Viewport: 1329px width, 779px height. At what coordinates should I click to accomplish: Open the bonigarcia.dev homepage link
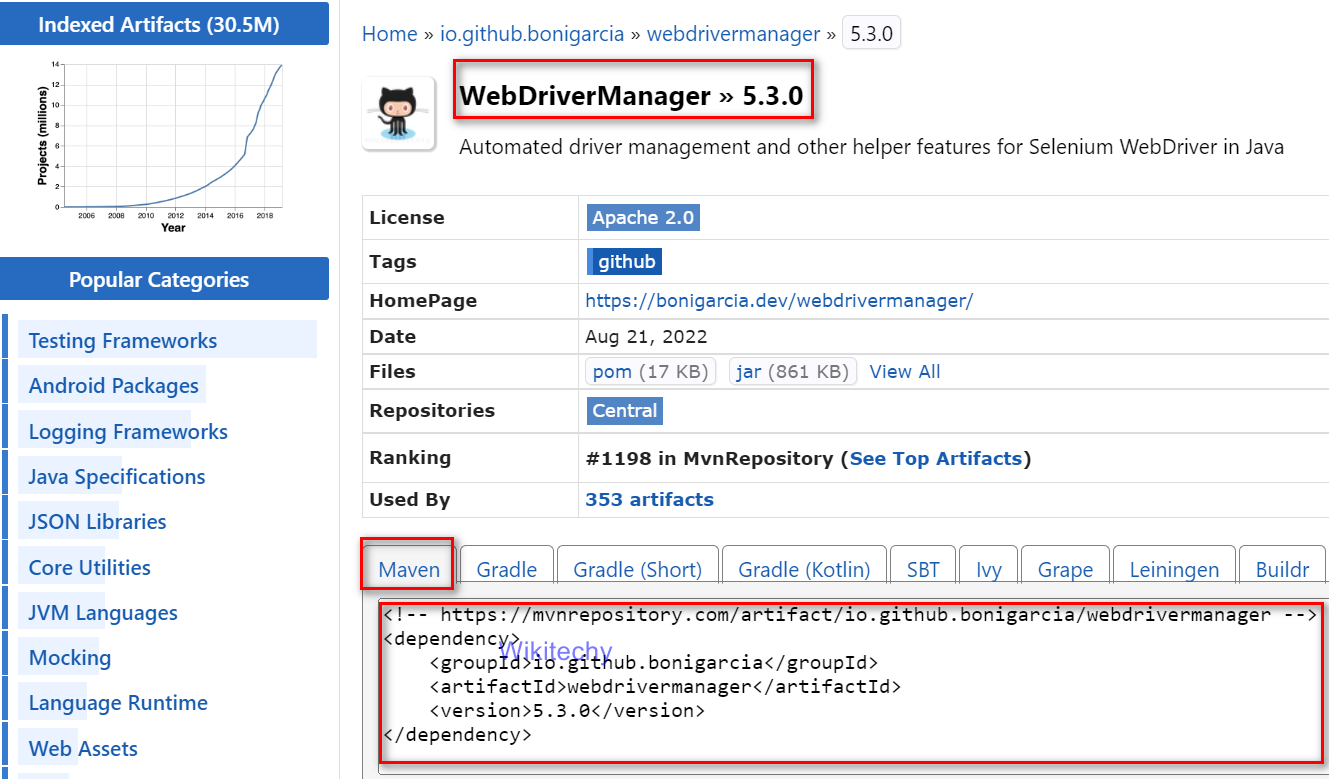coord(778,301)
